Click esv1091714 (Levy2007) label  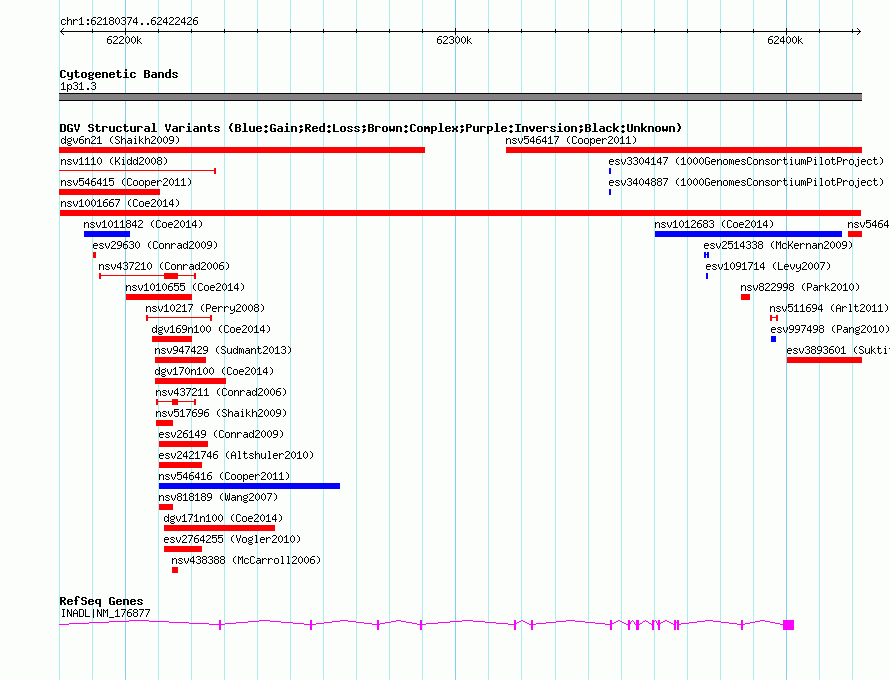point(768,266)
